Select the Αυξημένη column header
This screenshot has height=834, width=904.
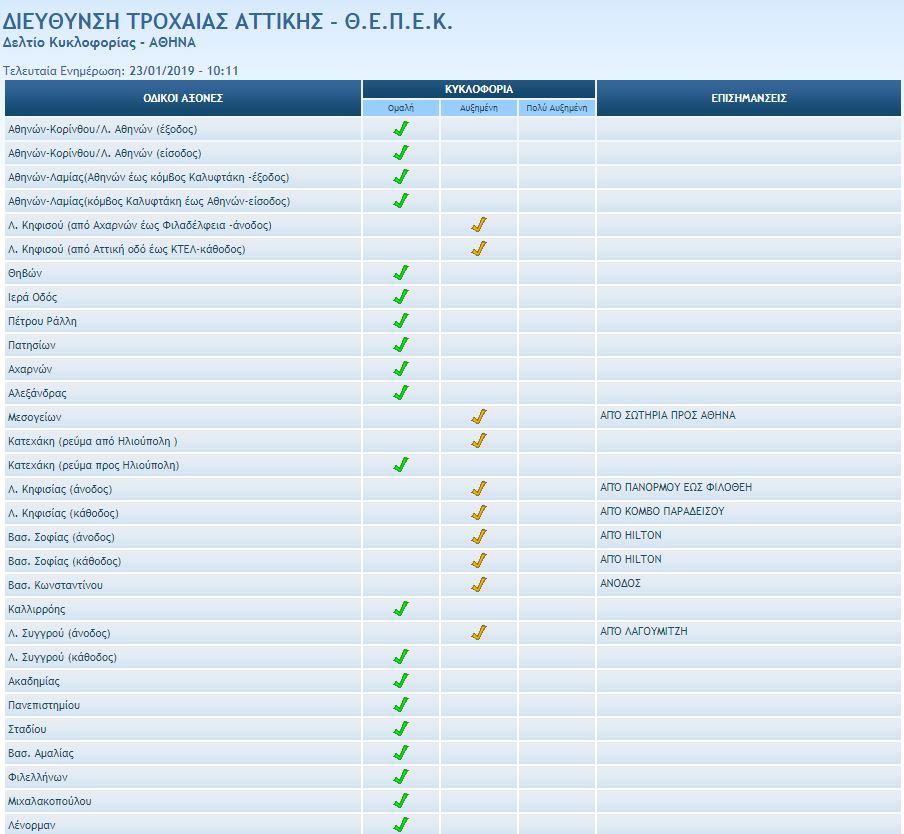point(479,108)
